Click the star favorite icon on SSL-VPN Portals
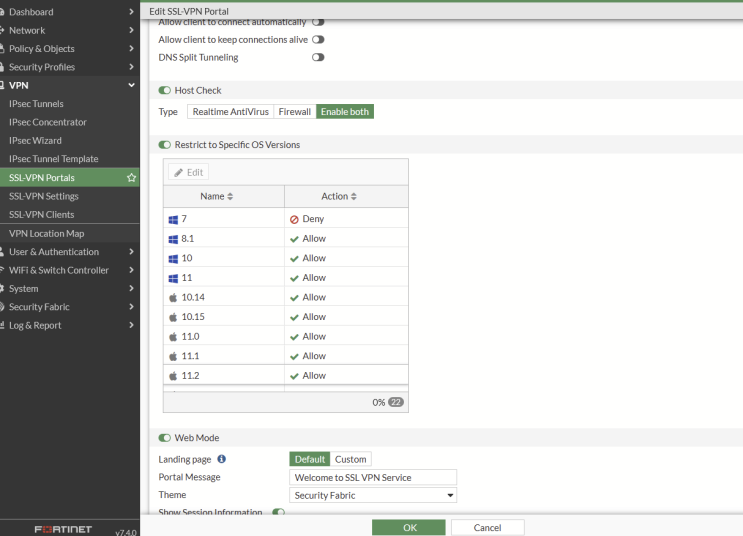 (131, 178)
